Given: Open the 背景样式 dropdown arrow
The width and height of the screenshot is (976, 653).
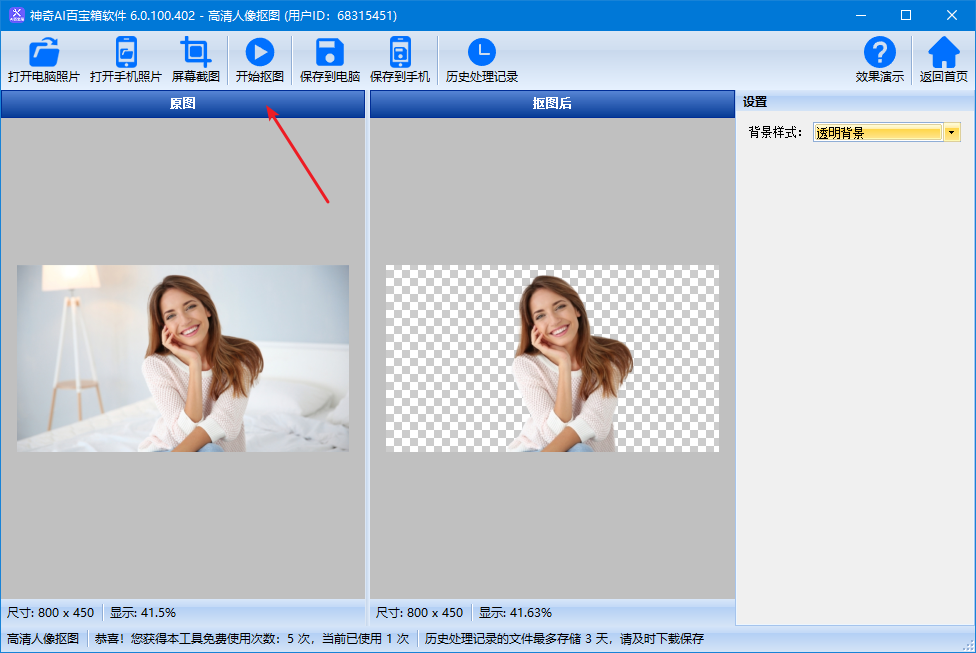Looking at the screenshot, I should pos(952,133).
